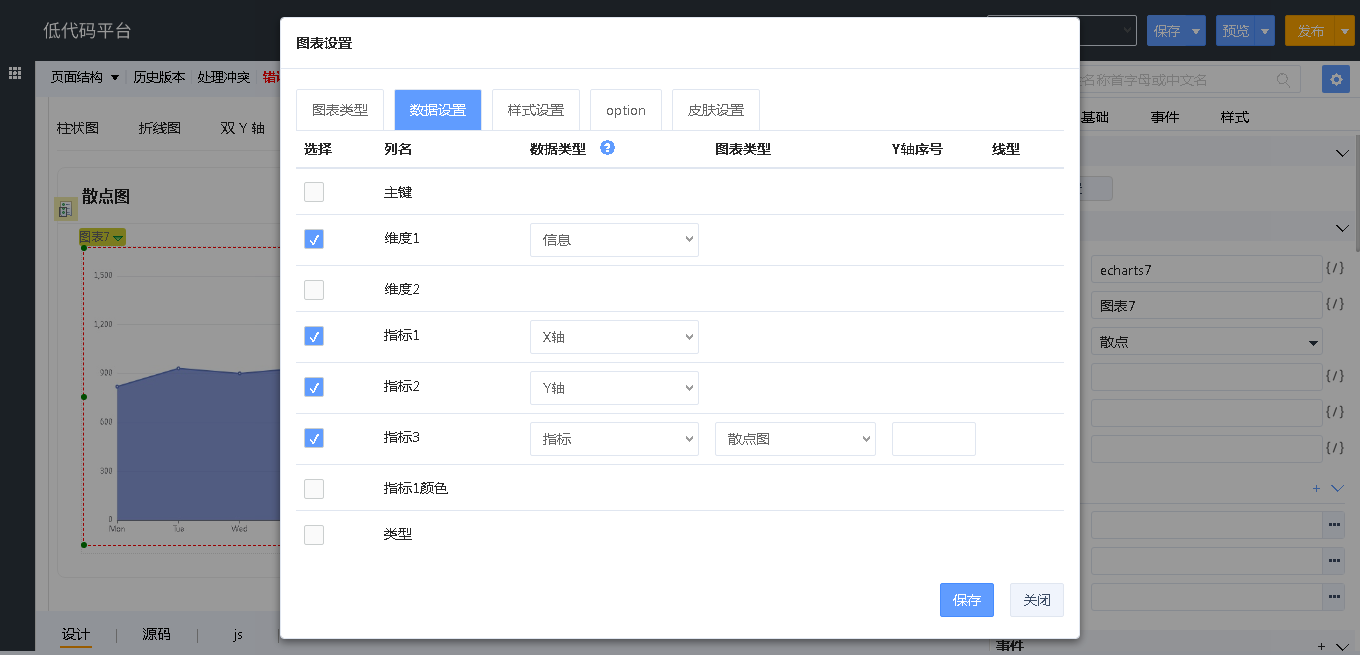This screenshot has height=655, width=1360.
Task: Select the 设计 view tab
Action: pos(76,634)
